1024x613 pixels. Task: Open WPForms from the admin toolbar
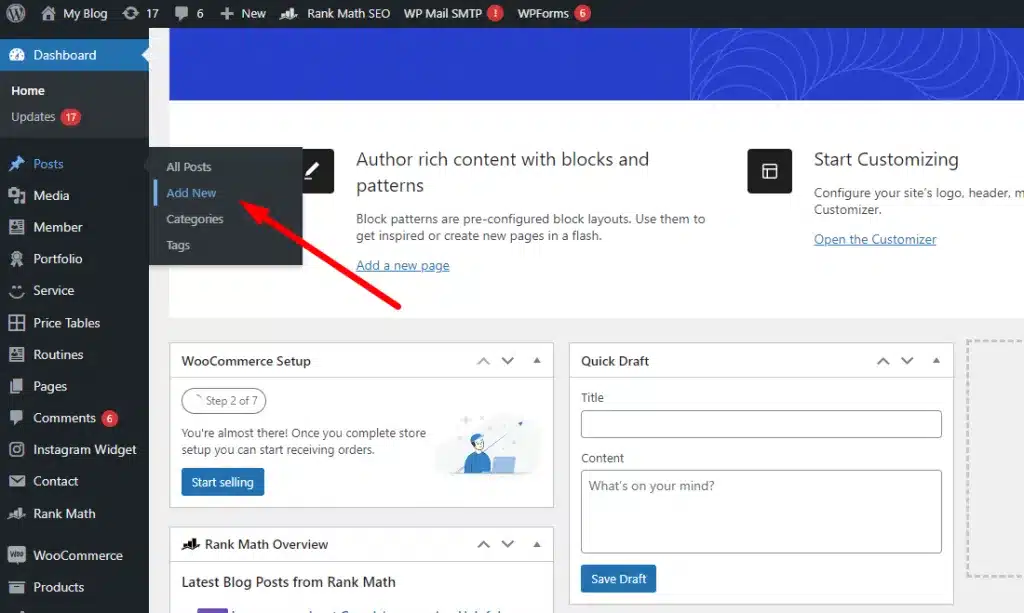[544, 13]
